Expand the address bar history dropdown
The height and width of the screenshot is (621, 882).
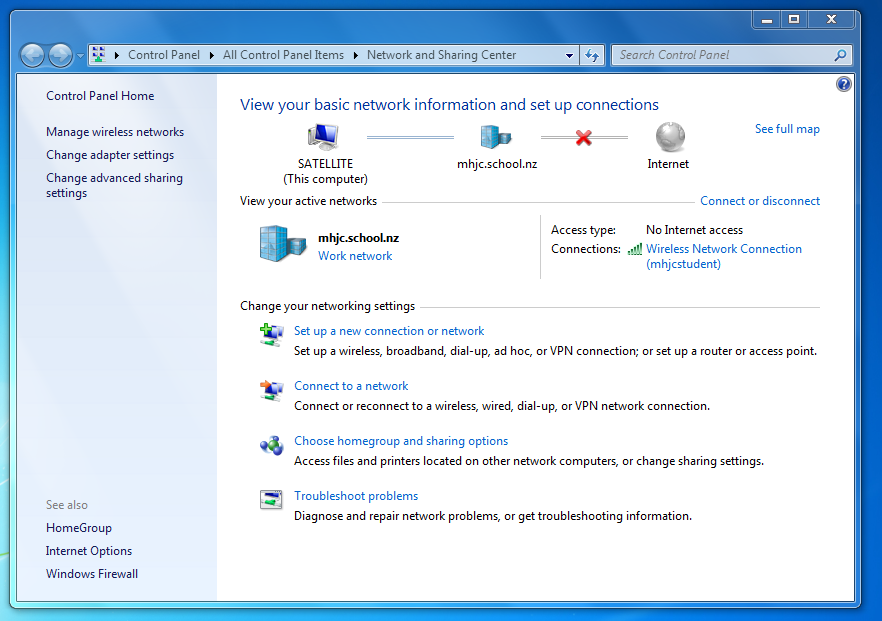pyautogui.click(x=569, y=55)
